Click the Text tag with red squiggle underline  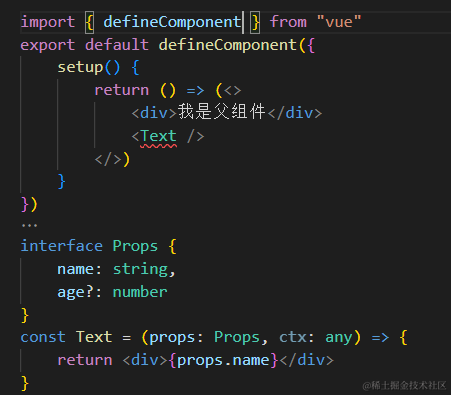pos(158,136)
